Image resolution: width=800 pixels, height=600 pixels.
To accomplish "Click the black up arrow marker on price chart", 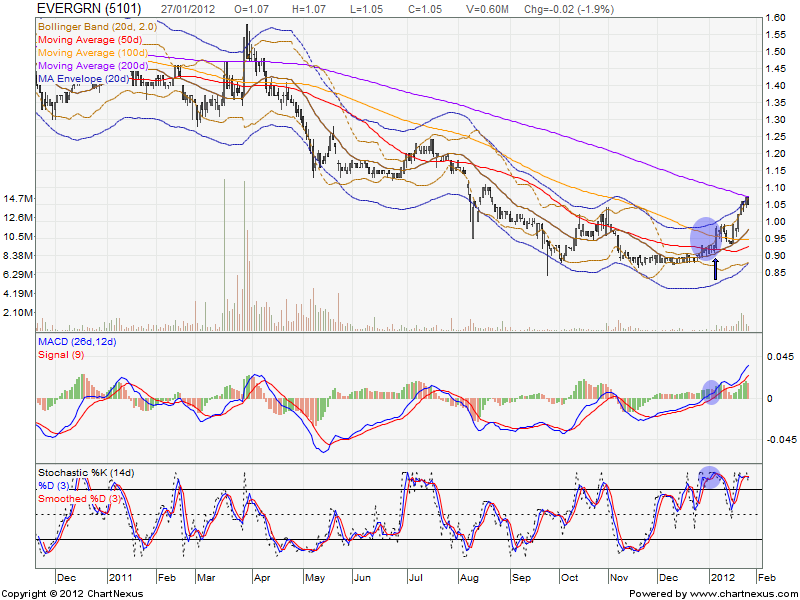I will (715, 269).
